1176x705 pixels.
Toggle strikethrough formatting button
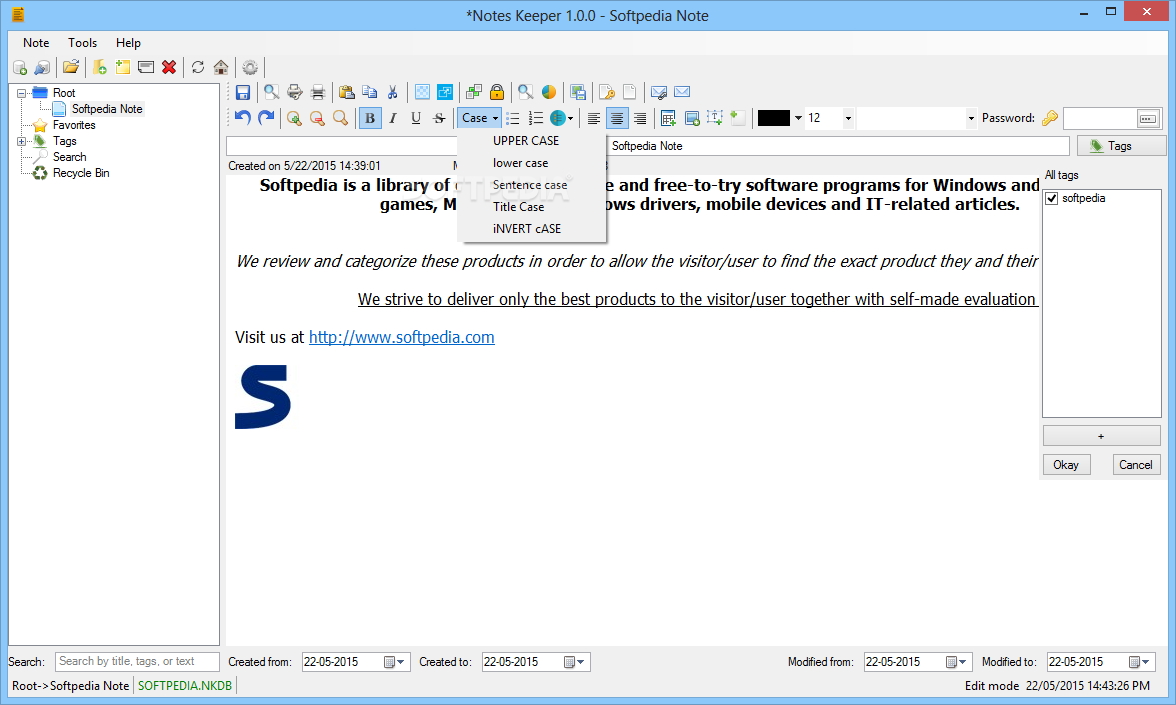[440, 118]
